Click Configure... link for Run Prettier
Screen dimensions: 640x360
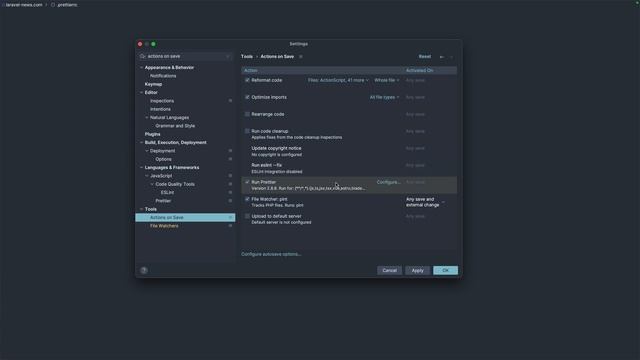coord(388,182)
